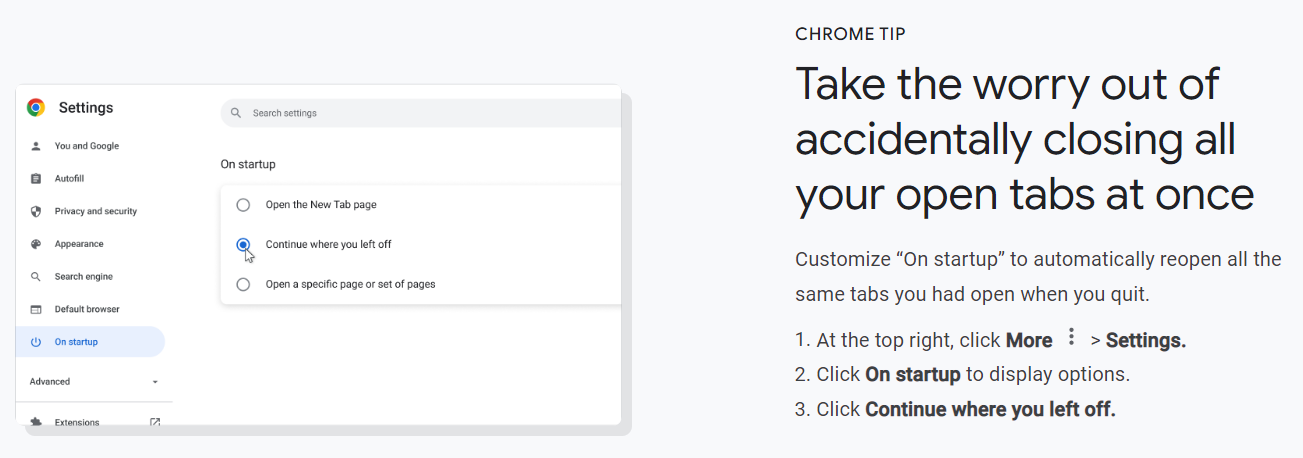
Task: Click the Appearance palette icon
Action: coord(36,244)
